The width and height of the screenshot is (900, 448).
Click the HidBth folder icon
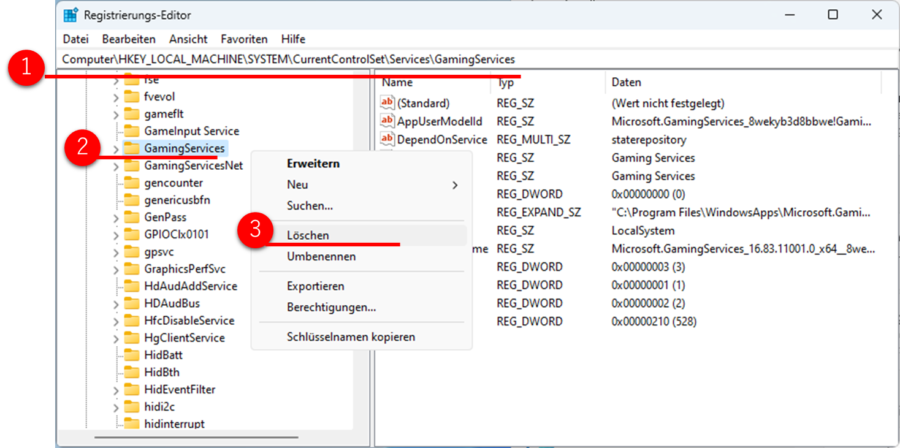pos(132,372)
